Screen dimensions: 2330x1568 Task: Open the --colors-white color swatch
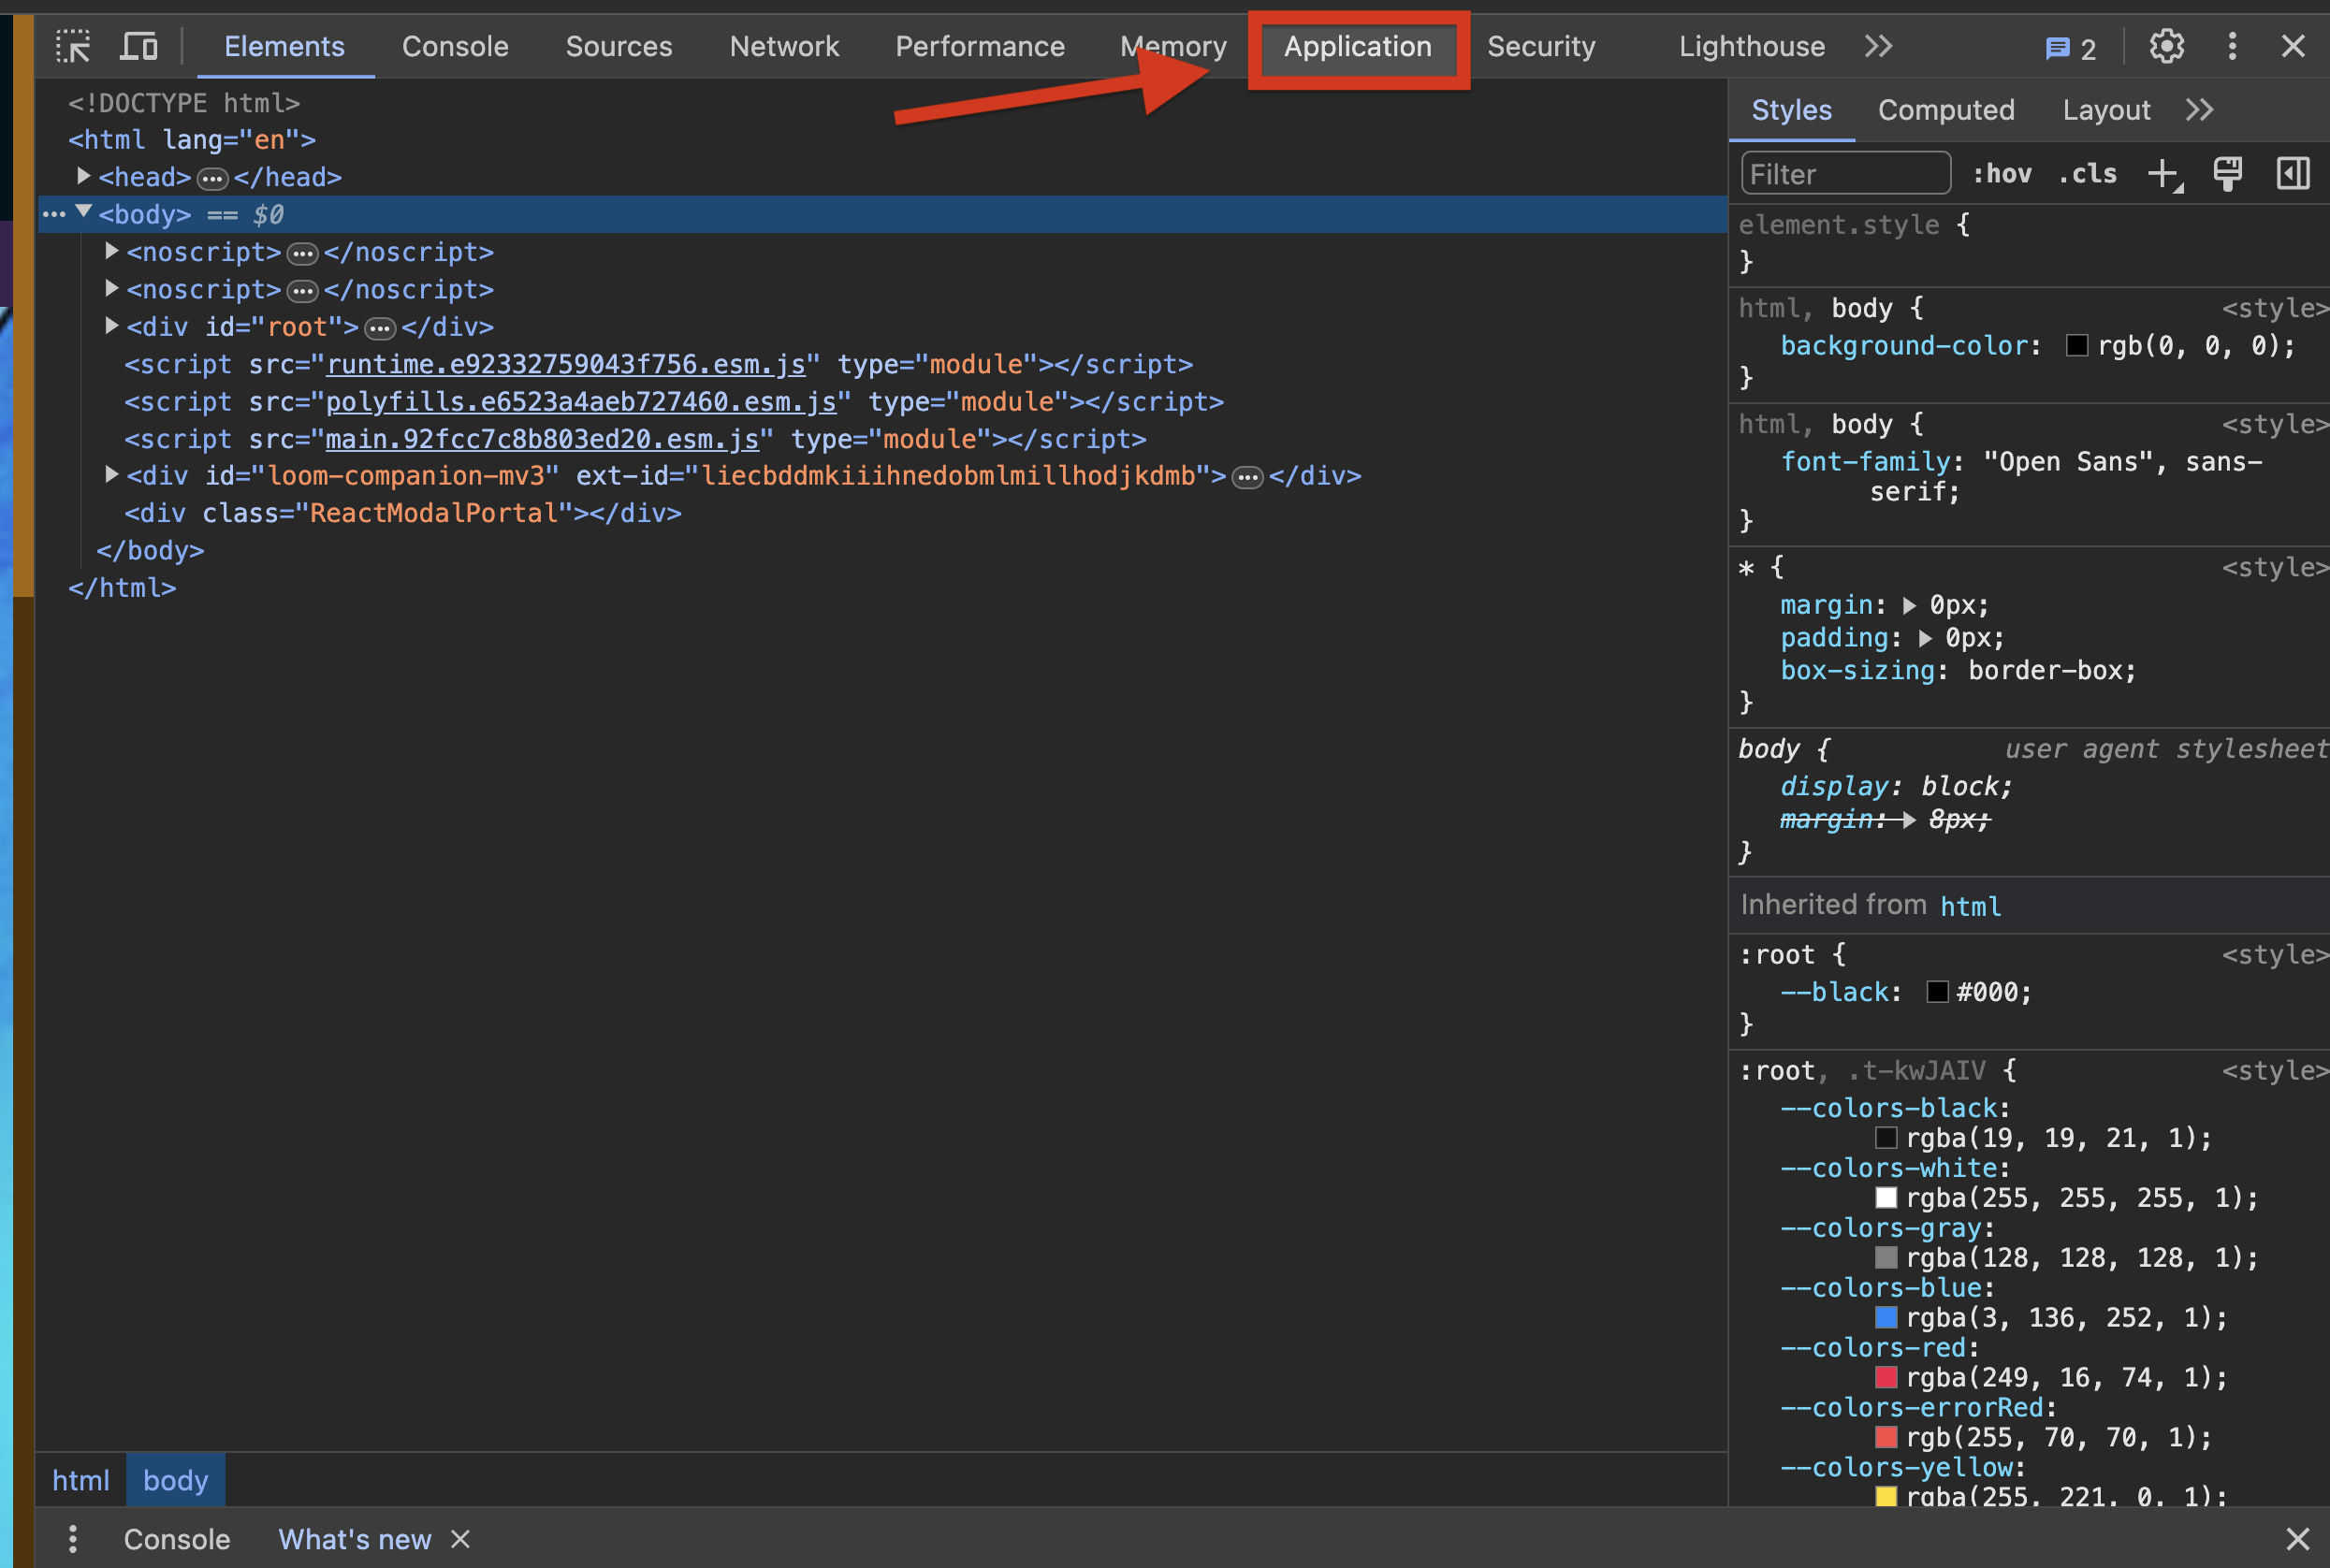pos(1886,1197)
